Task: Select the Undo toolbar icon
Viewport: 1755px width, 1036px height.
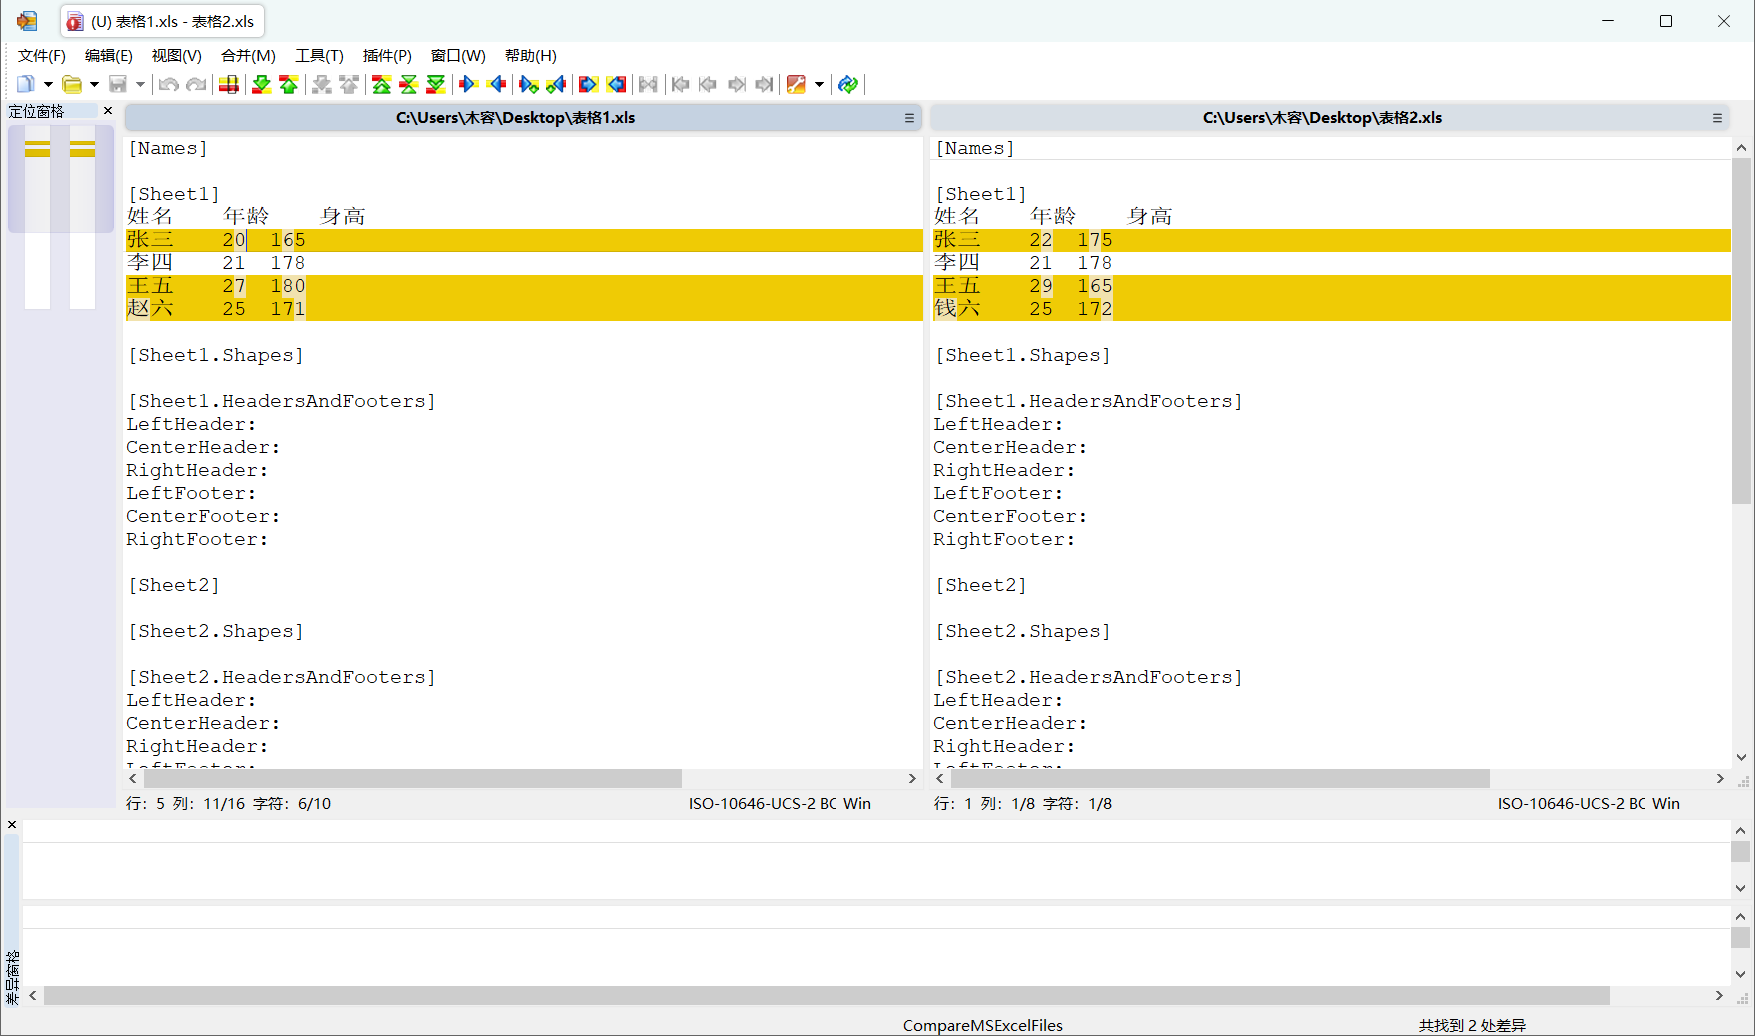Action: coord(168,84)
